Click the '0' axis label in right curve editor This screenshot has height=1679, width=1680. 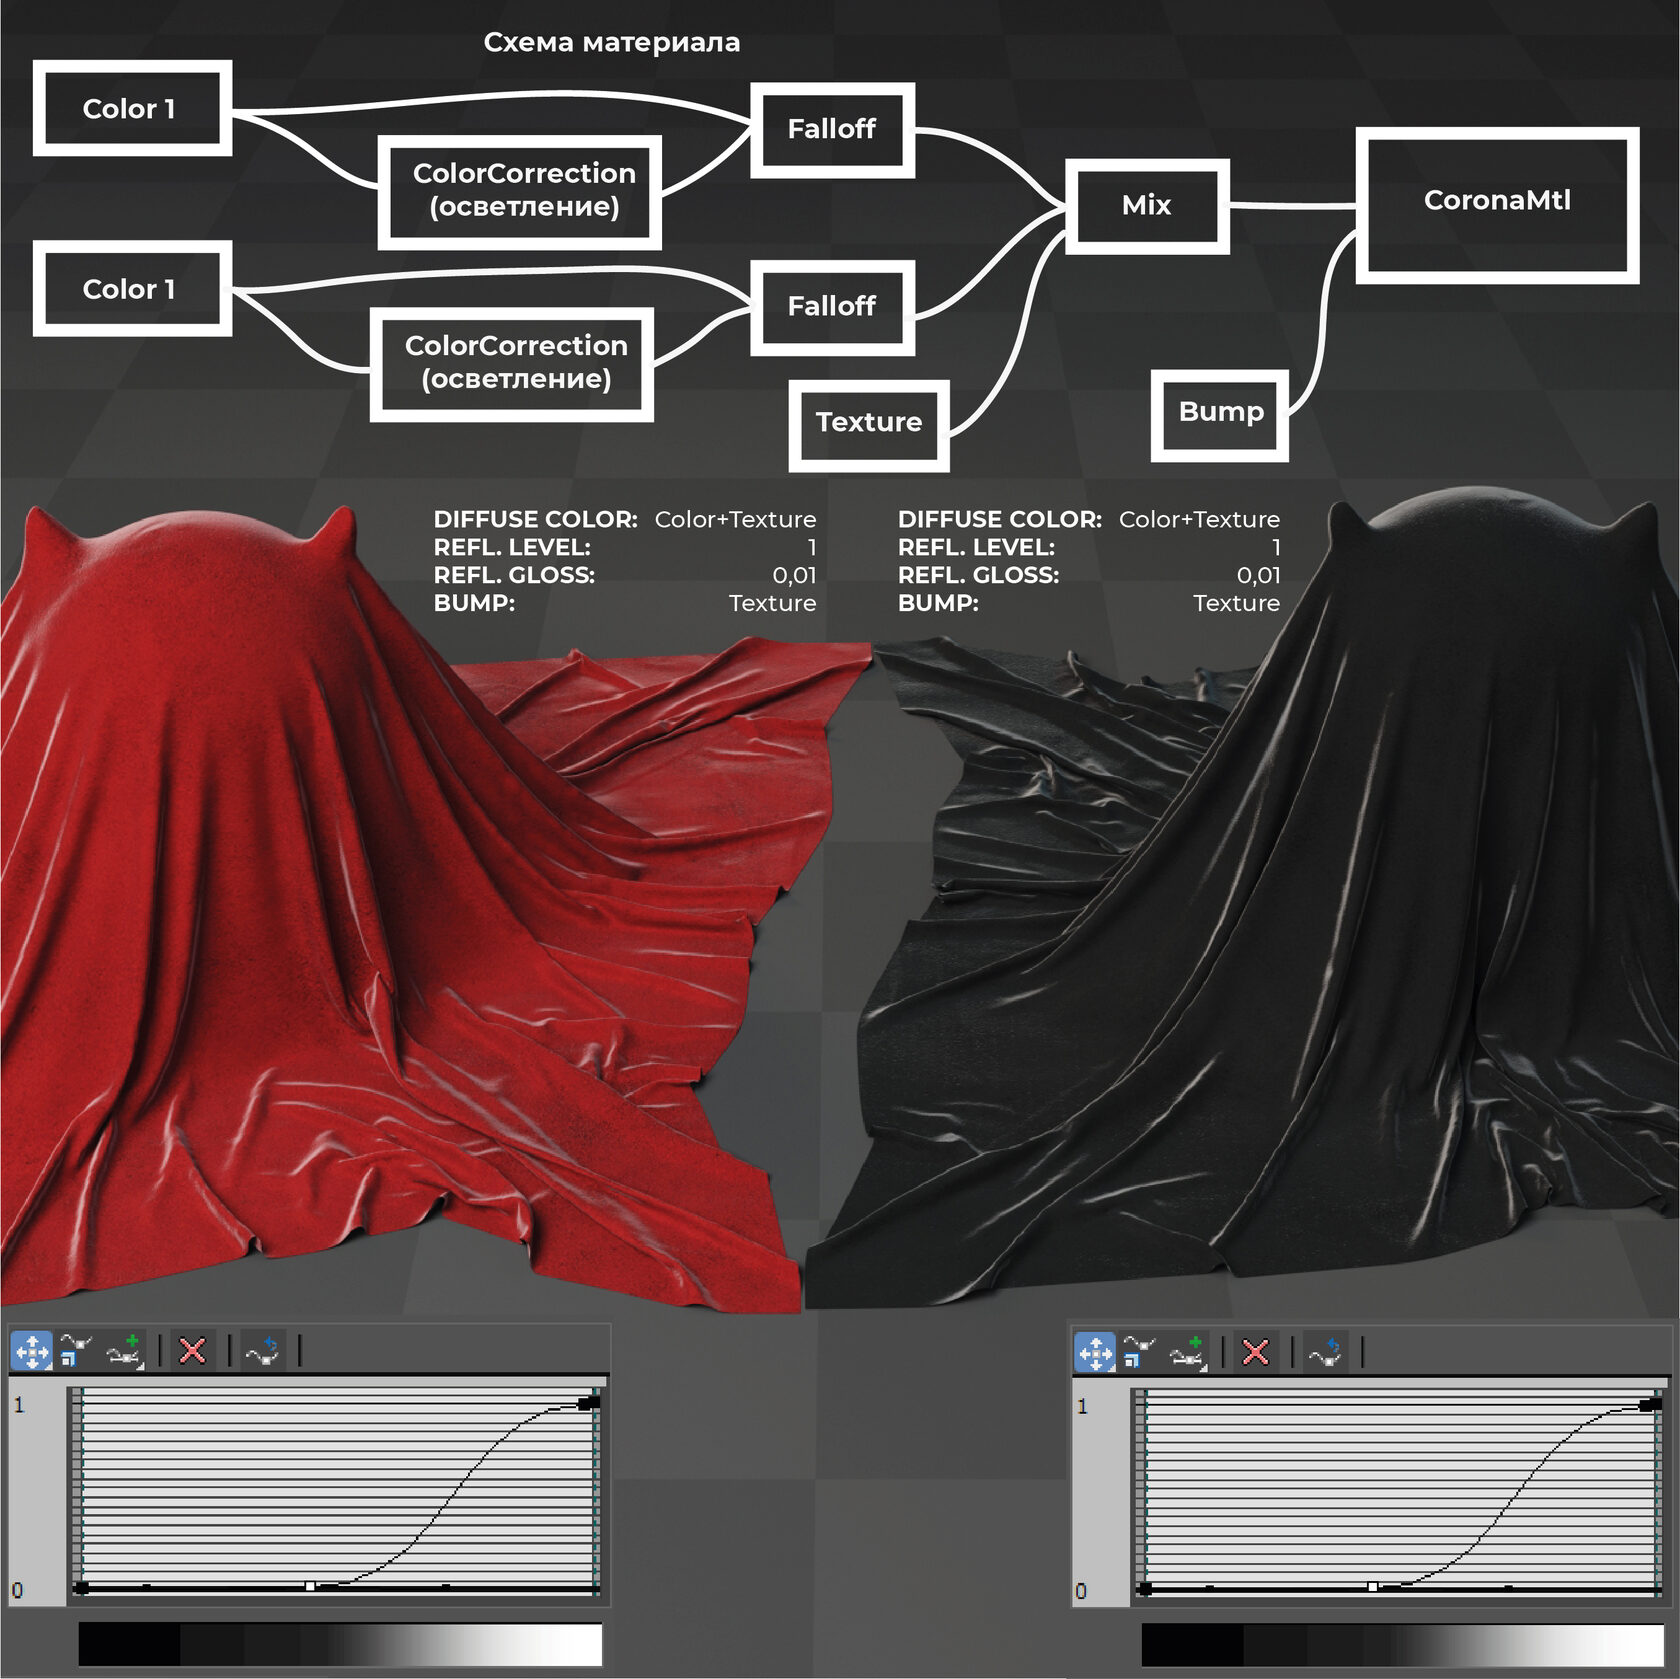pyautogui.click(x=1080, y=1591)
